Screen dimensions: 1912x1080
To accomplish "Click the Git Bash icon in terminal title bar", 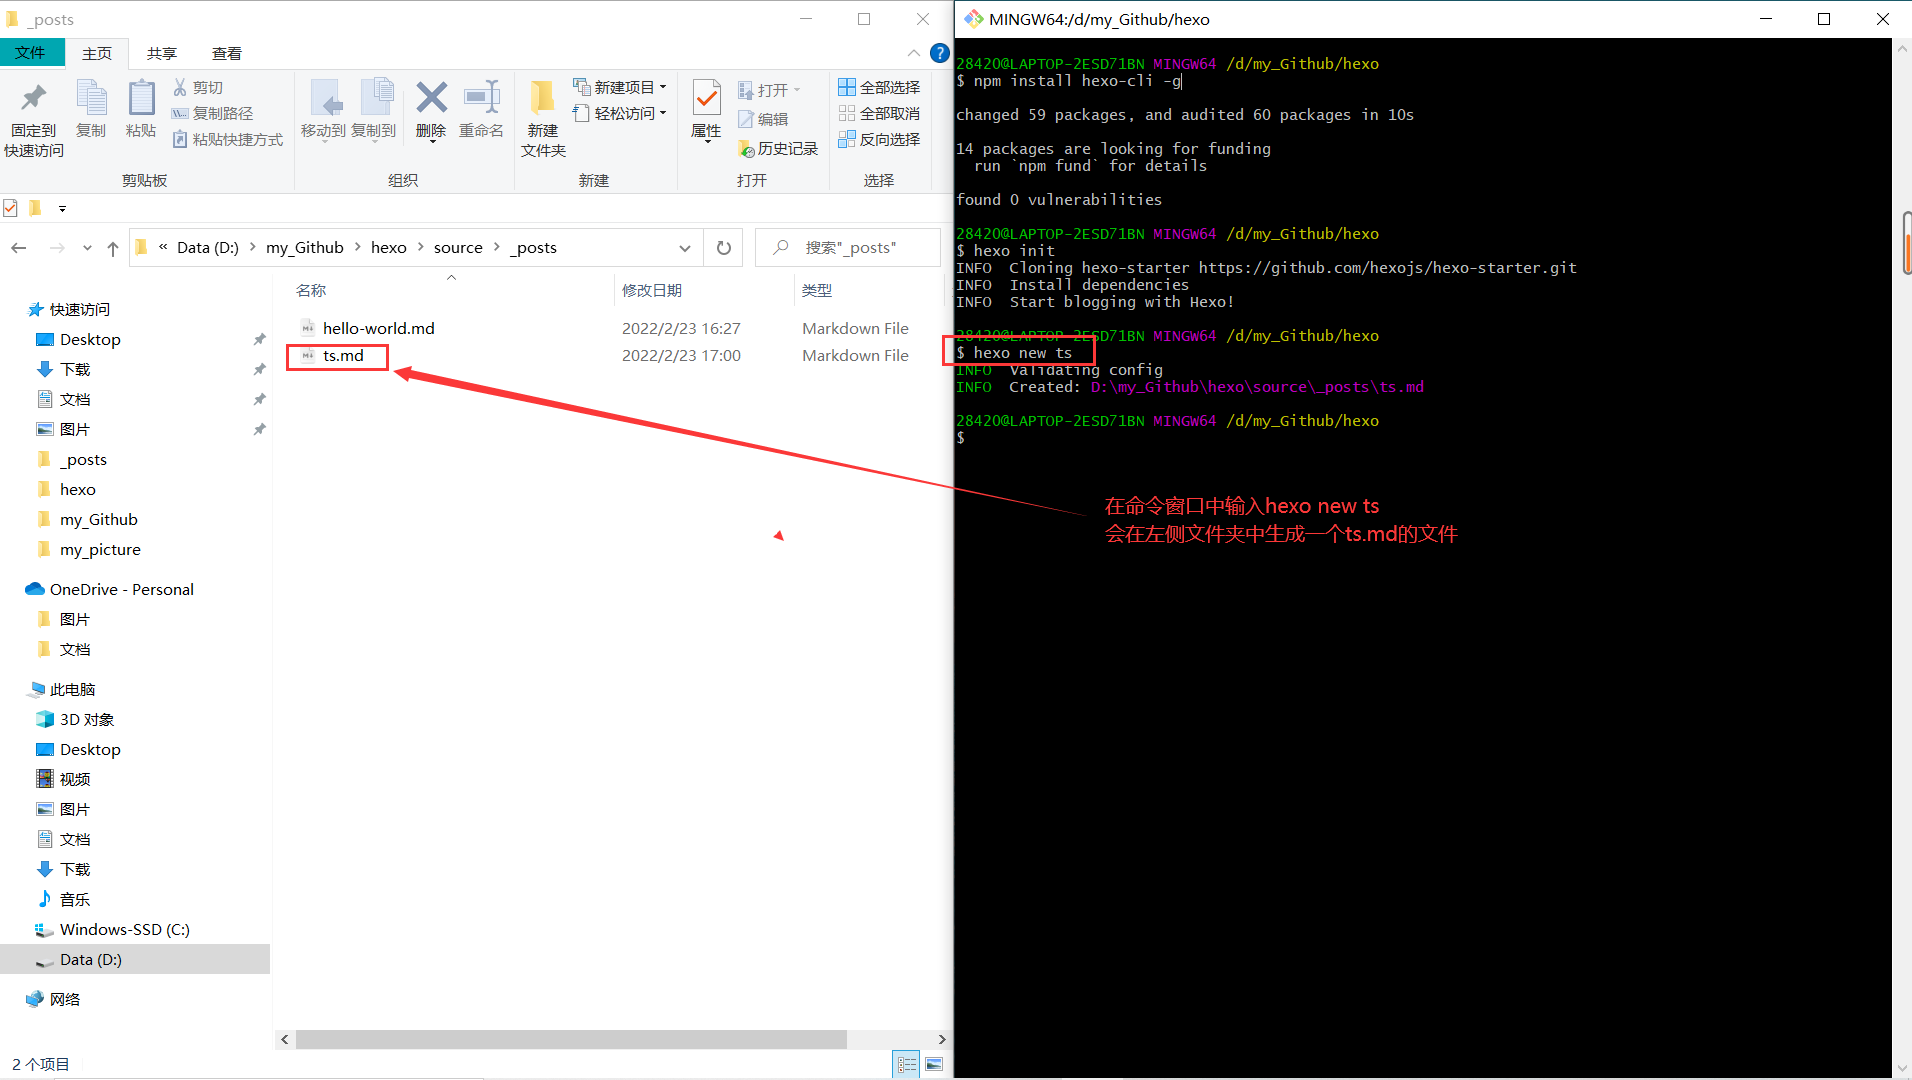I will [973, 19].
